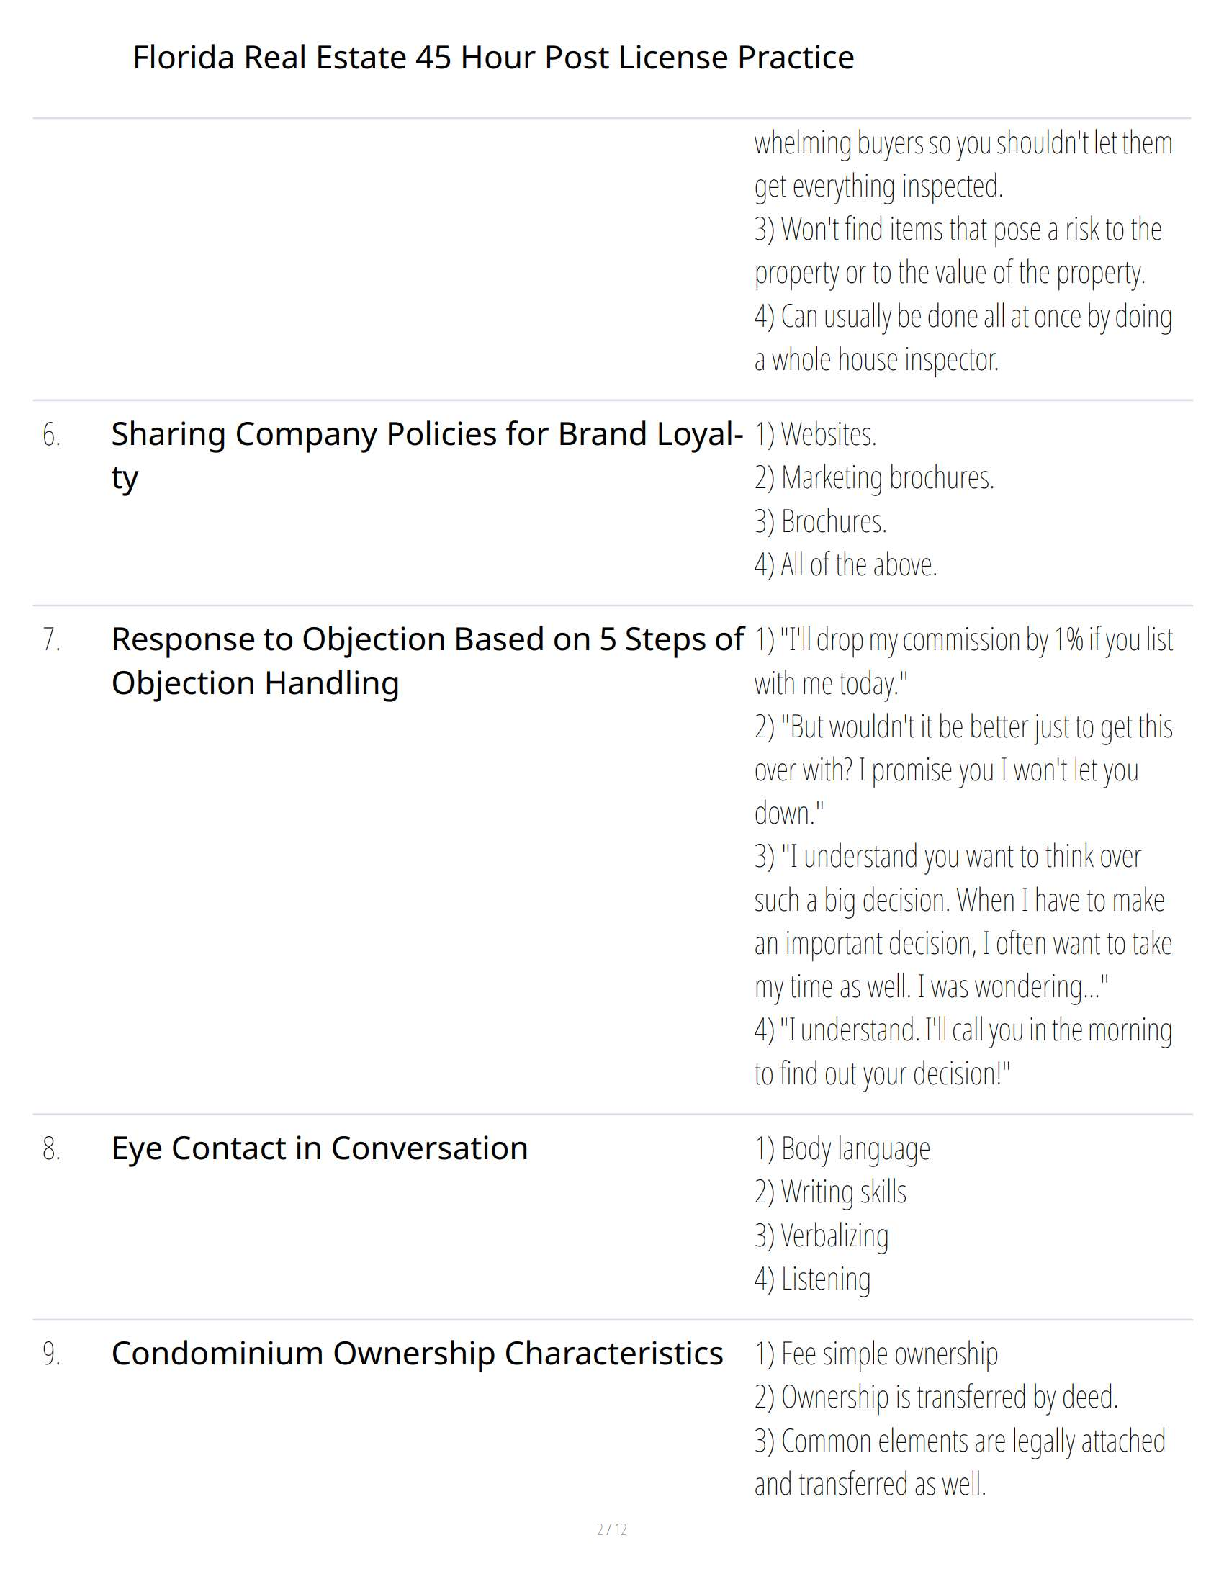
Task: Click the '4) Listening' answer
Action: point(812,1279)
